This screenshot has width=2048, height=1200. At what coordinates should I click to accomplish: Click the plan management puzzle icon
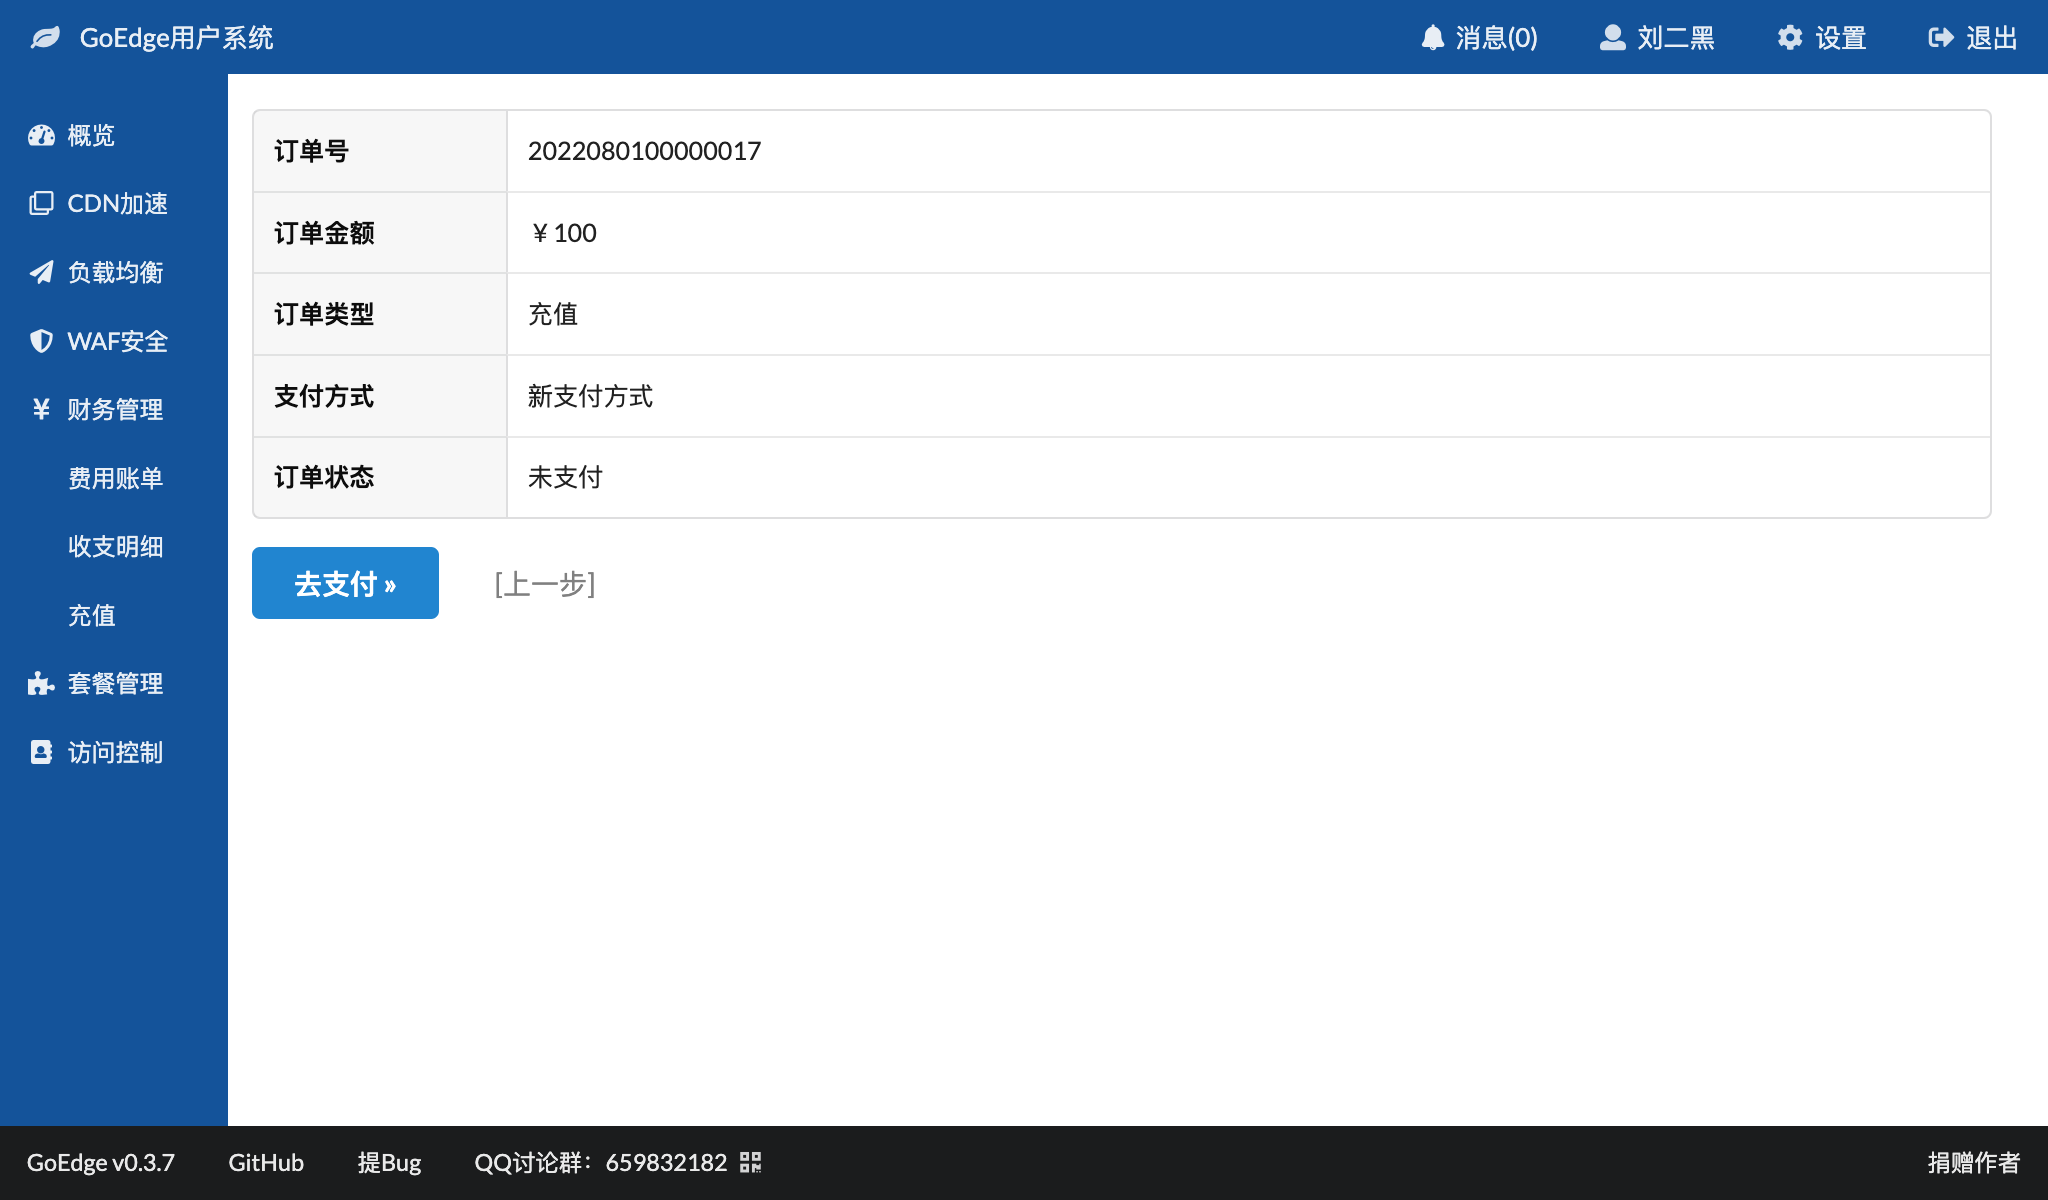(41, 683)
